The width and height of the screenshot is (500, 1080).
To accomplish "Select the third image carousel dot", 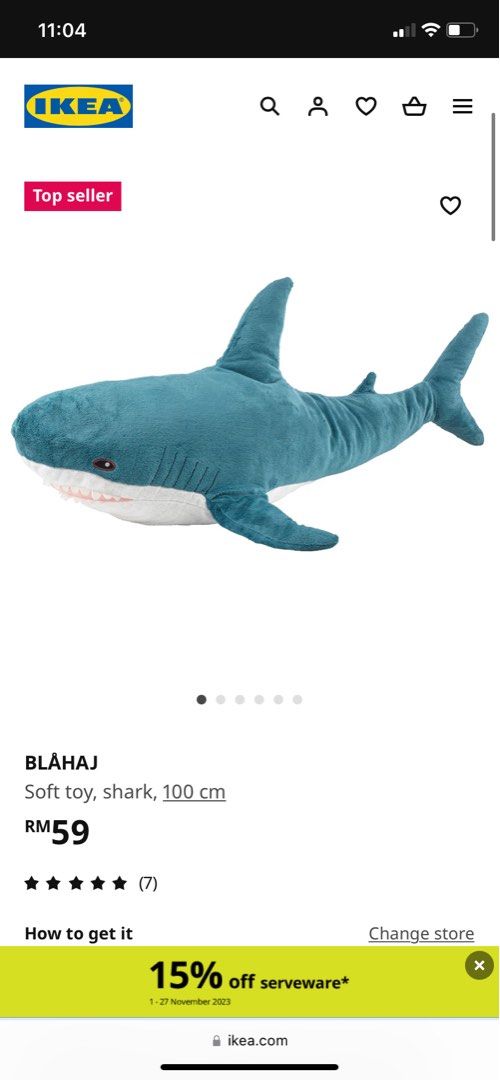I will coord(240,699).
